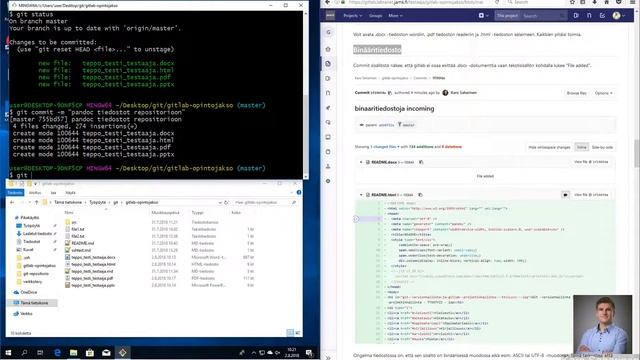Open Explorer's address bar history dropdown
640x360 pixels.
coord(220,202)
